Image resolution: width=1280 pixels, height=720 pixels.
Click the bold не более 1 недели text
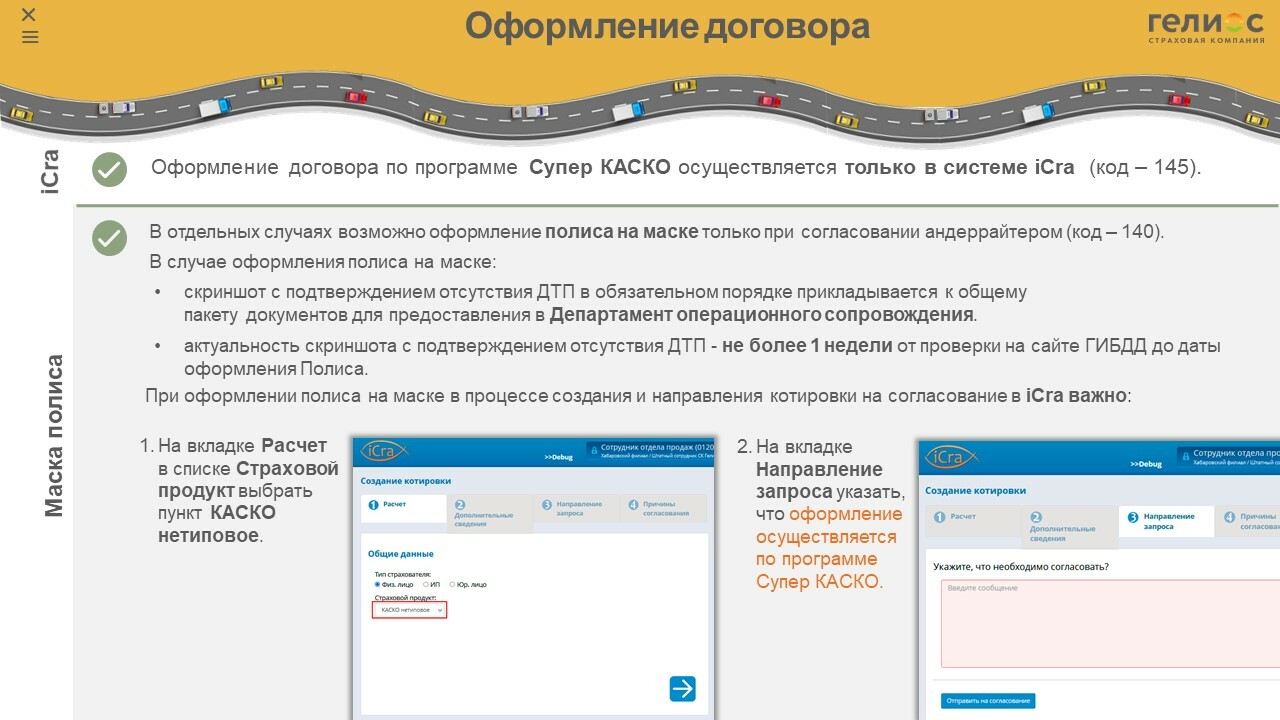coord(807,346)
